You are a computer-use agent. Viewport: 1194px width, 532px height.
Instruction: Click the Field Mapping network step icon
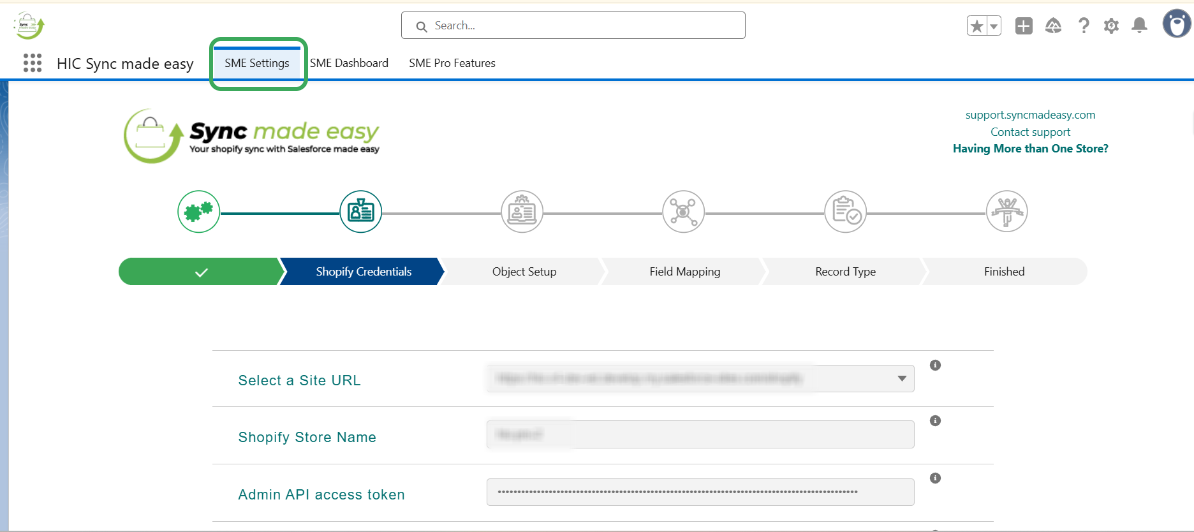683,211
